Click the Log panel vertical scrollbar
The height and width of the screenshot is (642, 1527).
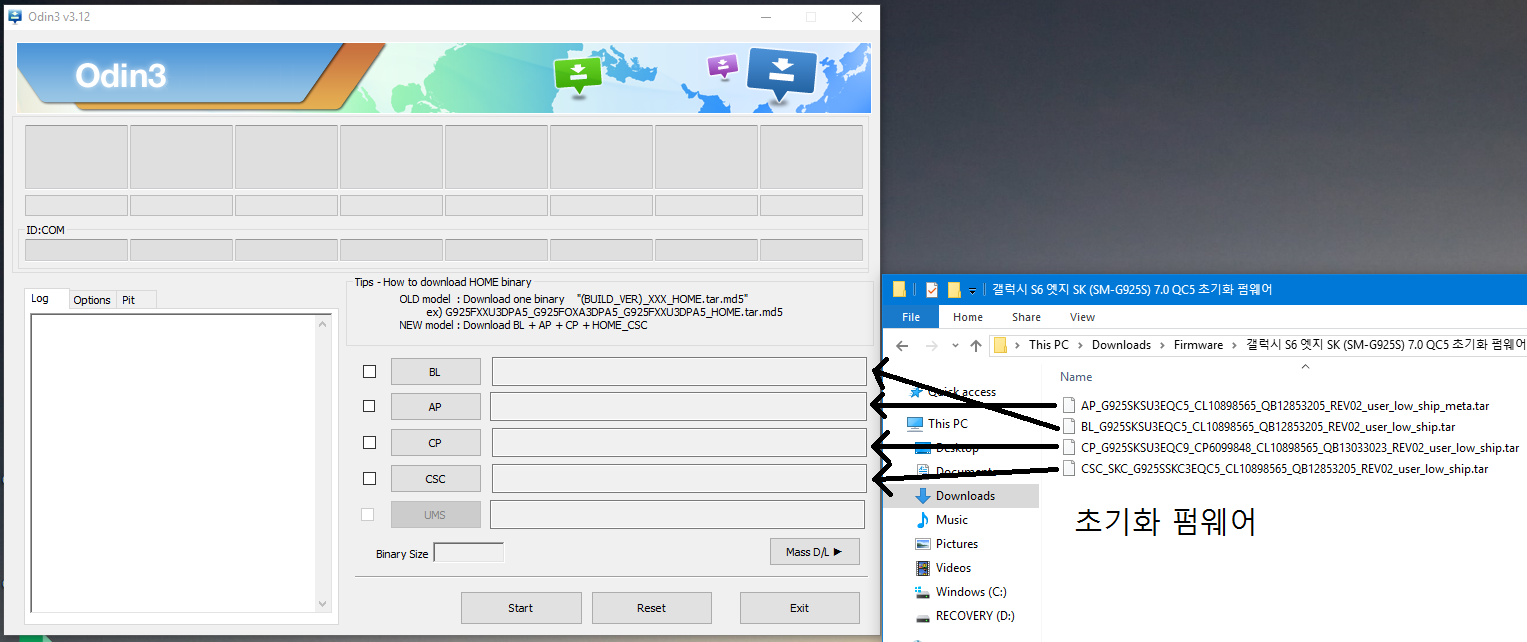tap(322, 462)
